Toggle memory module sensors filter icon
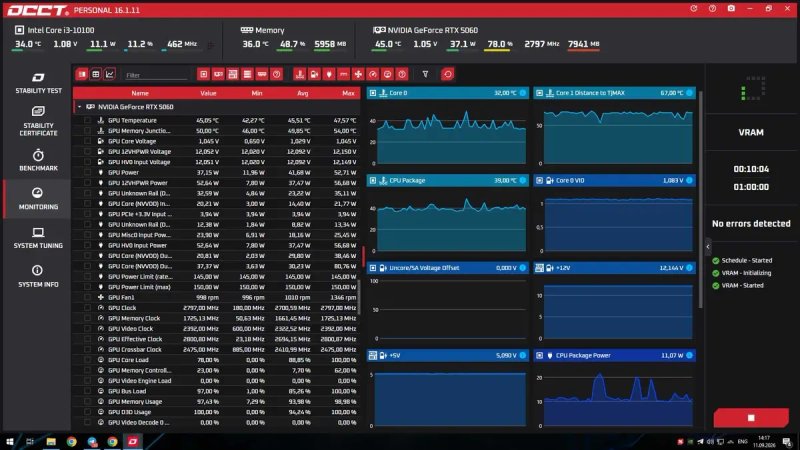The image size is (800, 450). 262,74
